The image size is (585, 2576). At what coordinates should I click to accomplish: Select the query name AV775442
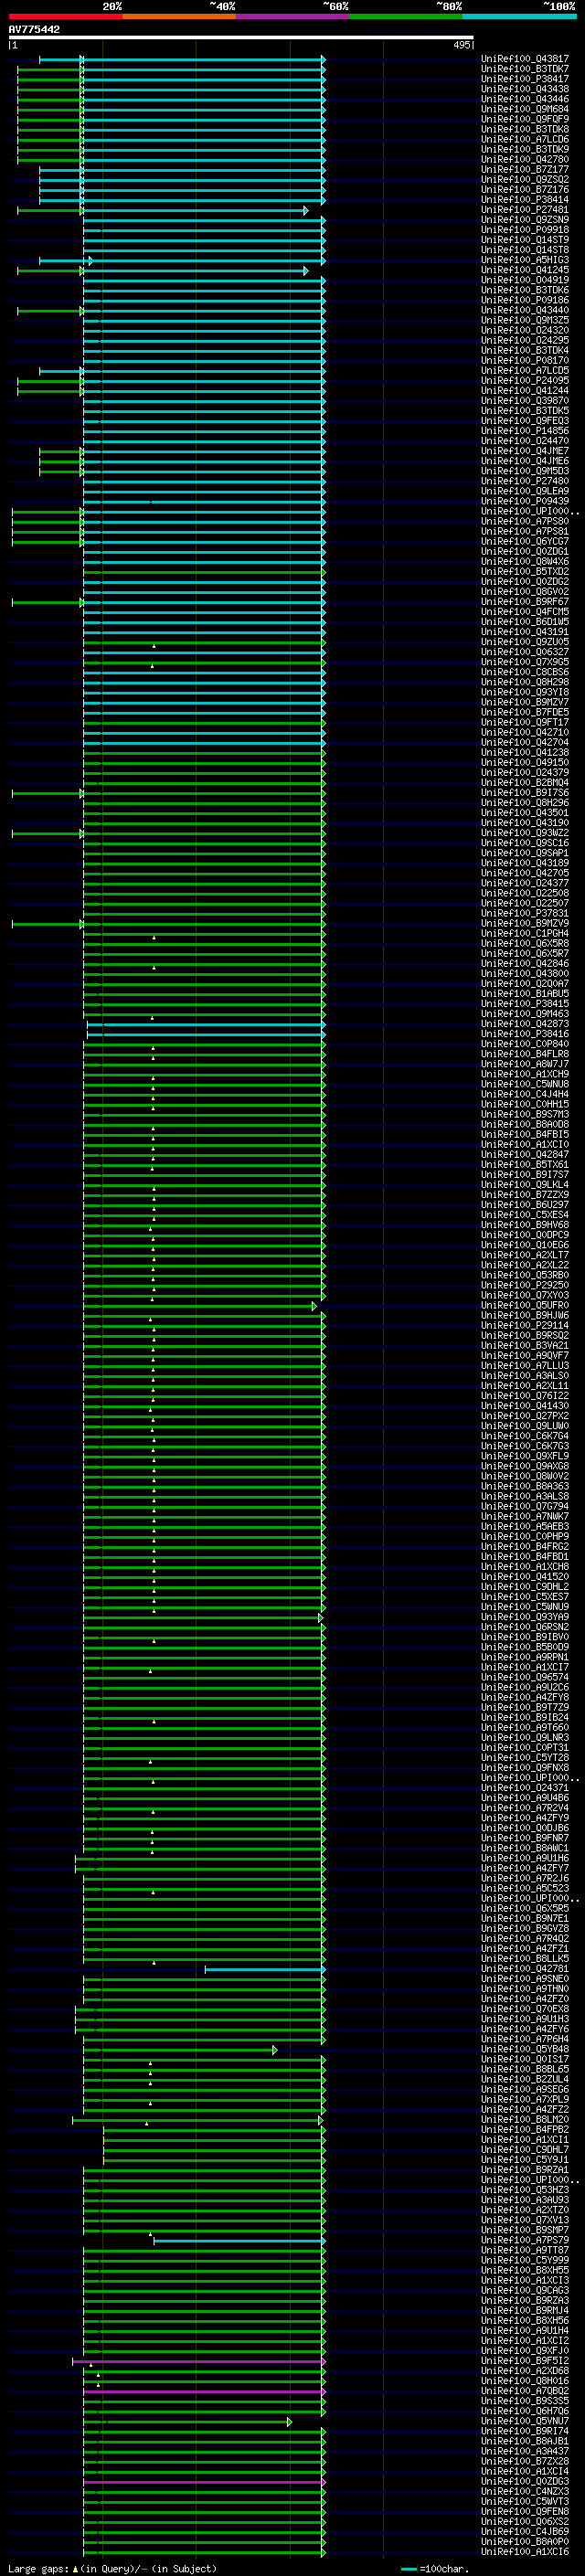34,30
